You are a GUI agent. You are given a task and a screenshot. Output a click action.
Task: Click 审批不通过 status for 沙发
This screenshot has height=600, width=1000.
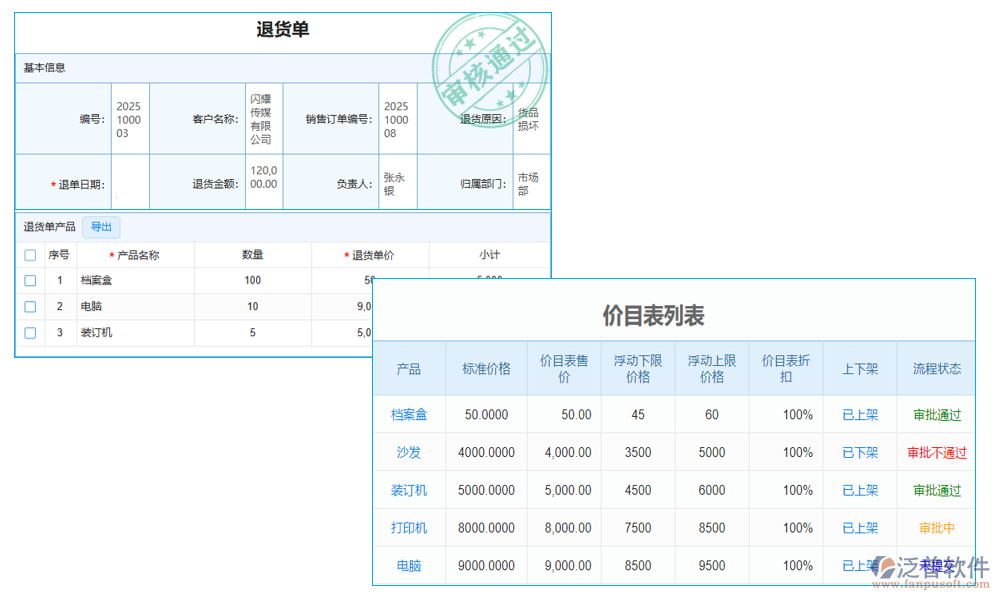click(x=936, y=452)
